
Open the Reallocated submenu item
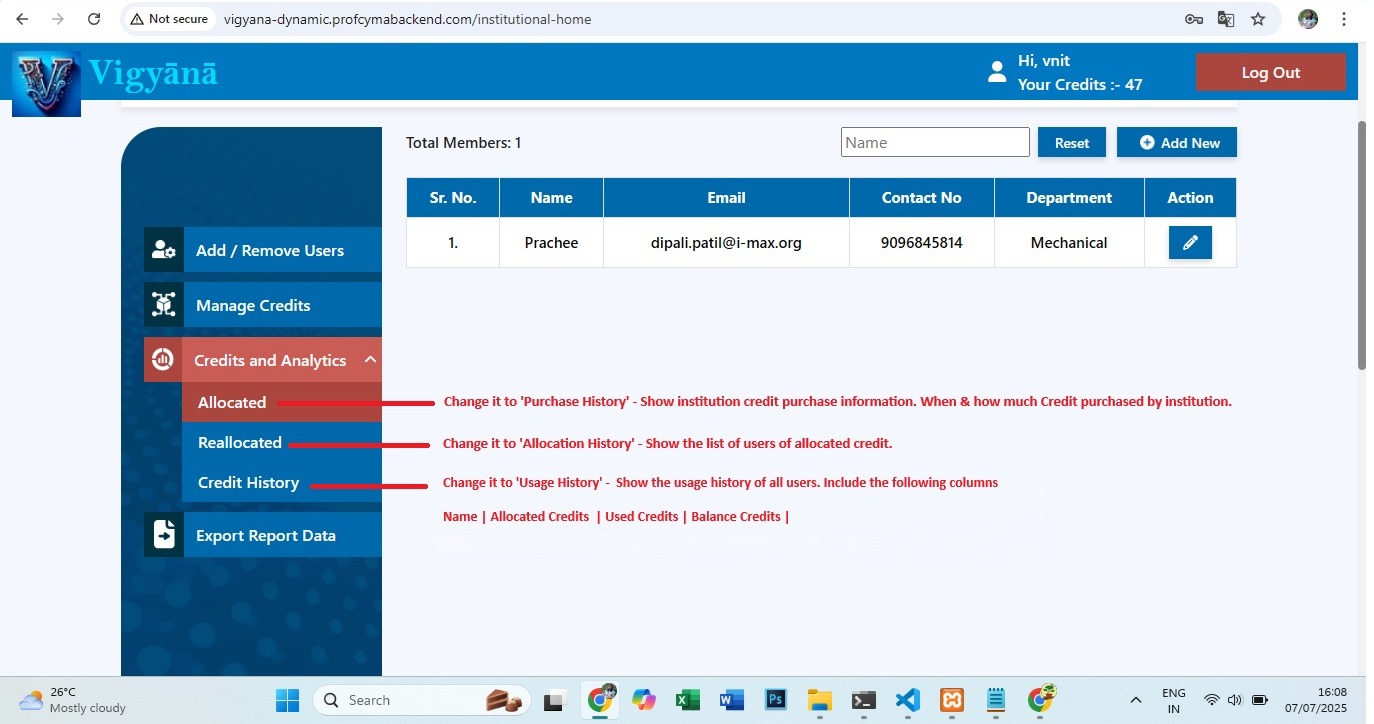click(240, 442)
